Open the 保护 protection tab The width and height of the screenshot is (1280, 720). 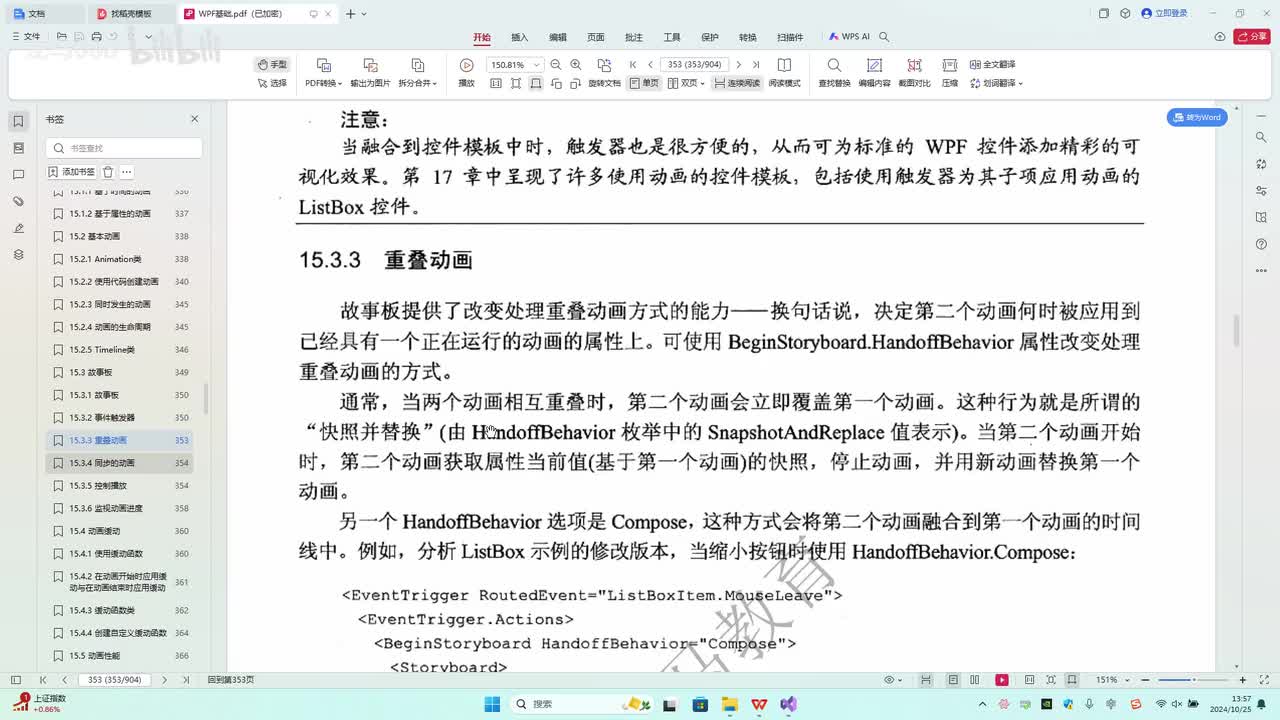click(x=710, y=37)
